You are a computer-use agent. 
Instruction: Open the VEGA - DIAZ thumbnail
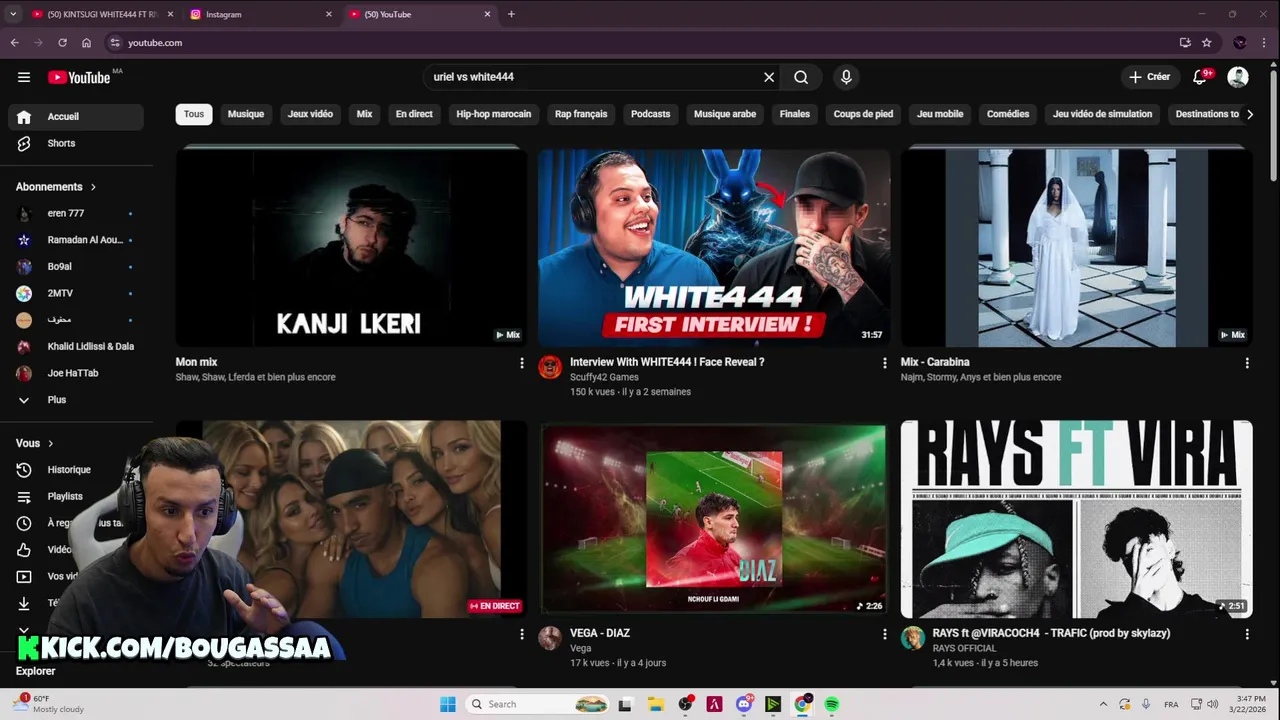[x=714, y=519]
